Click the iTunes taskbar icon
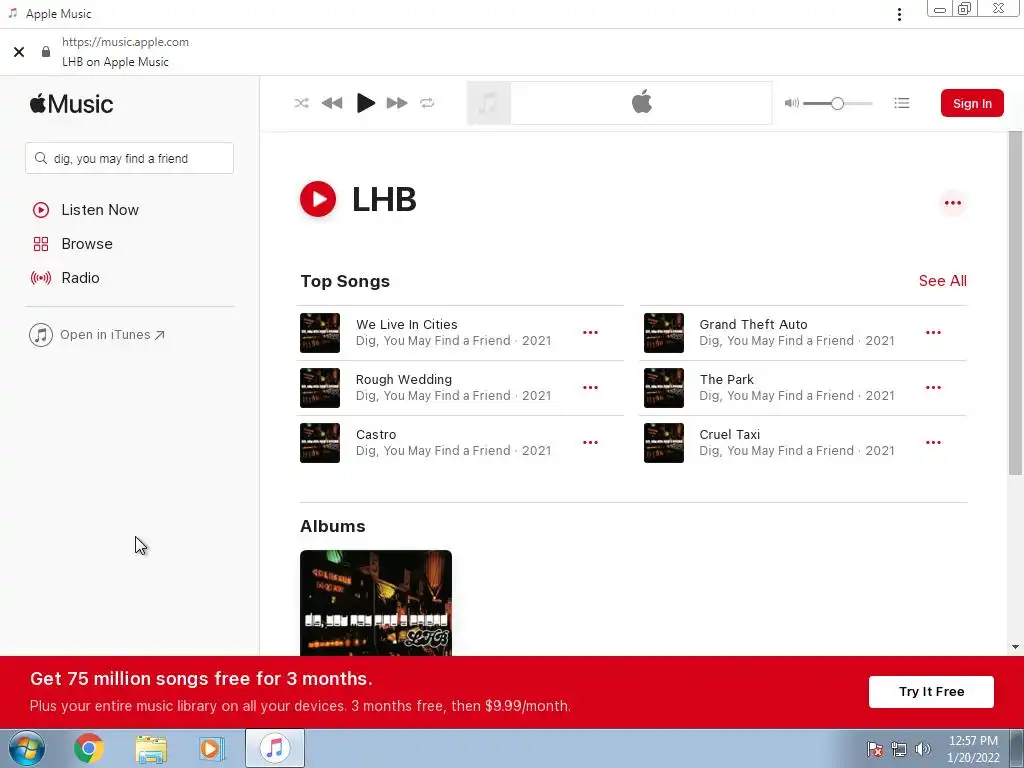 point(275,748)
